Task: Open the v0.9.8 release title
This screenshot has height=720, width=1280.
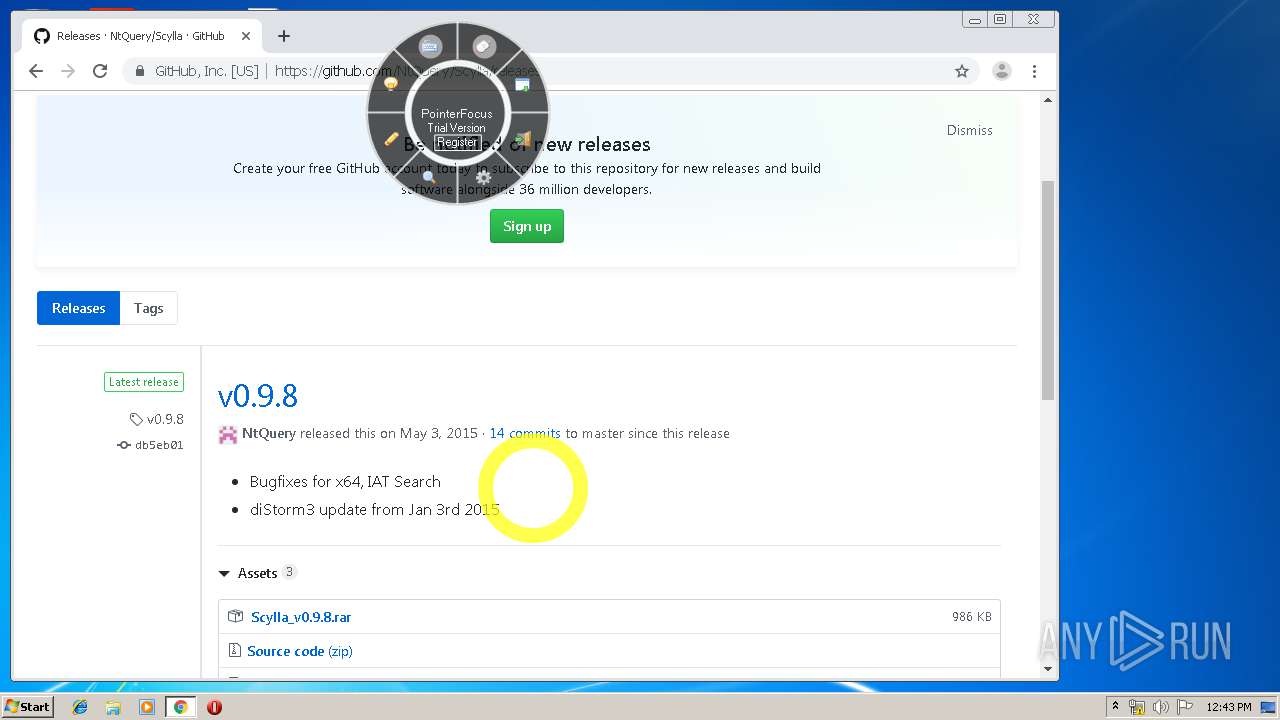Action: pos(258,396)
